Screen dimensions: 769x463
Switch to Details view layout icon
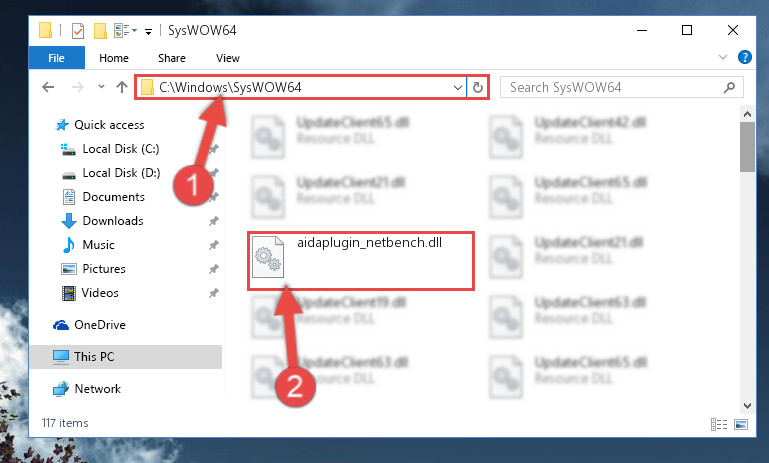(719, 424)
